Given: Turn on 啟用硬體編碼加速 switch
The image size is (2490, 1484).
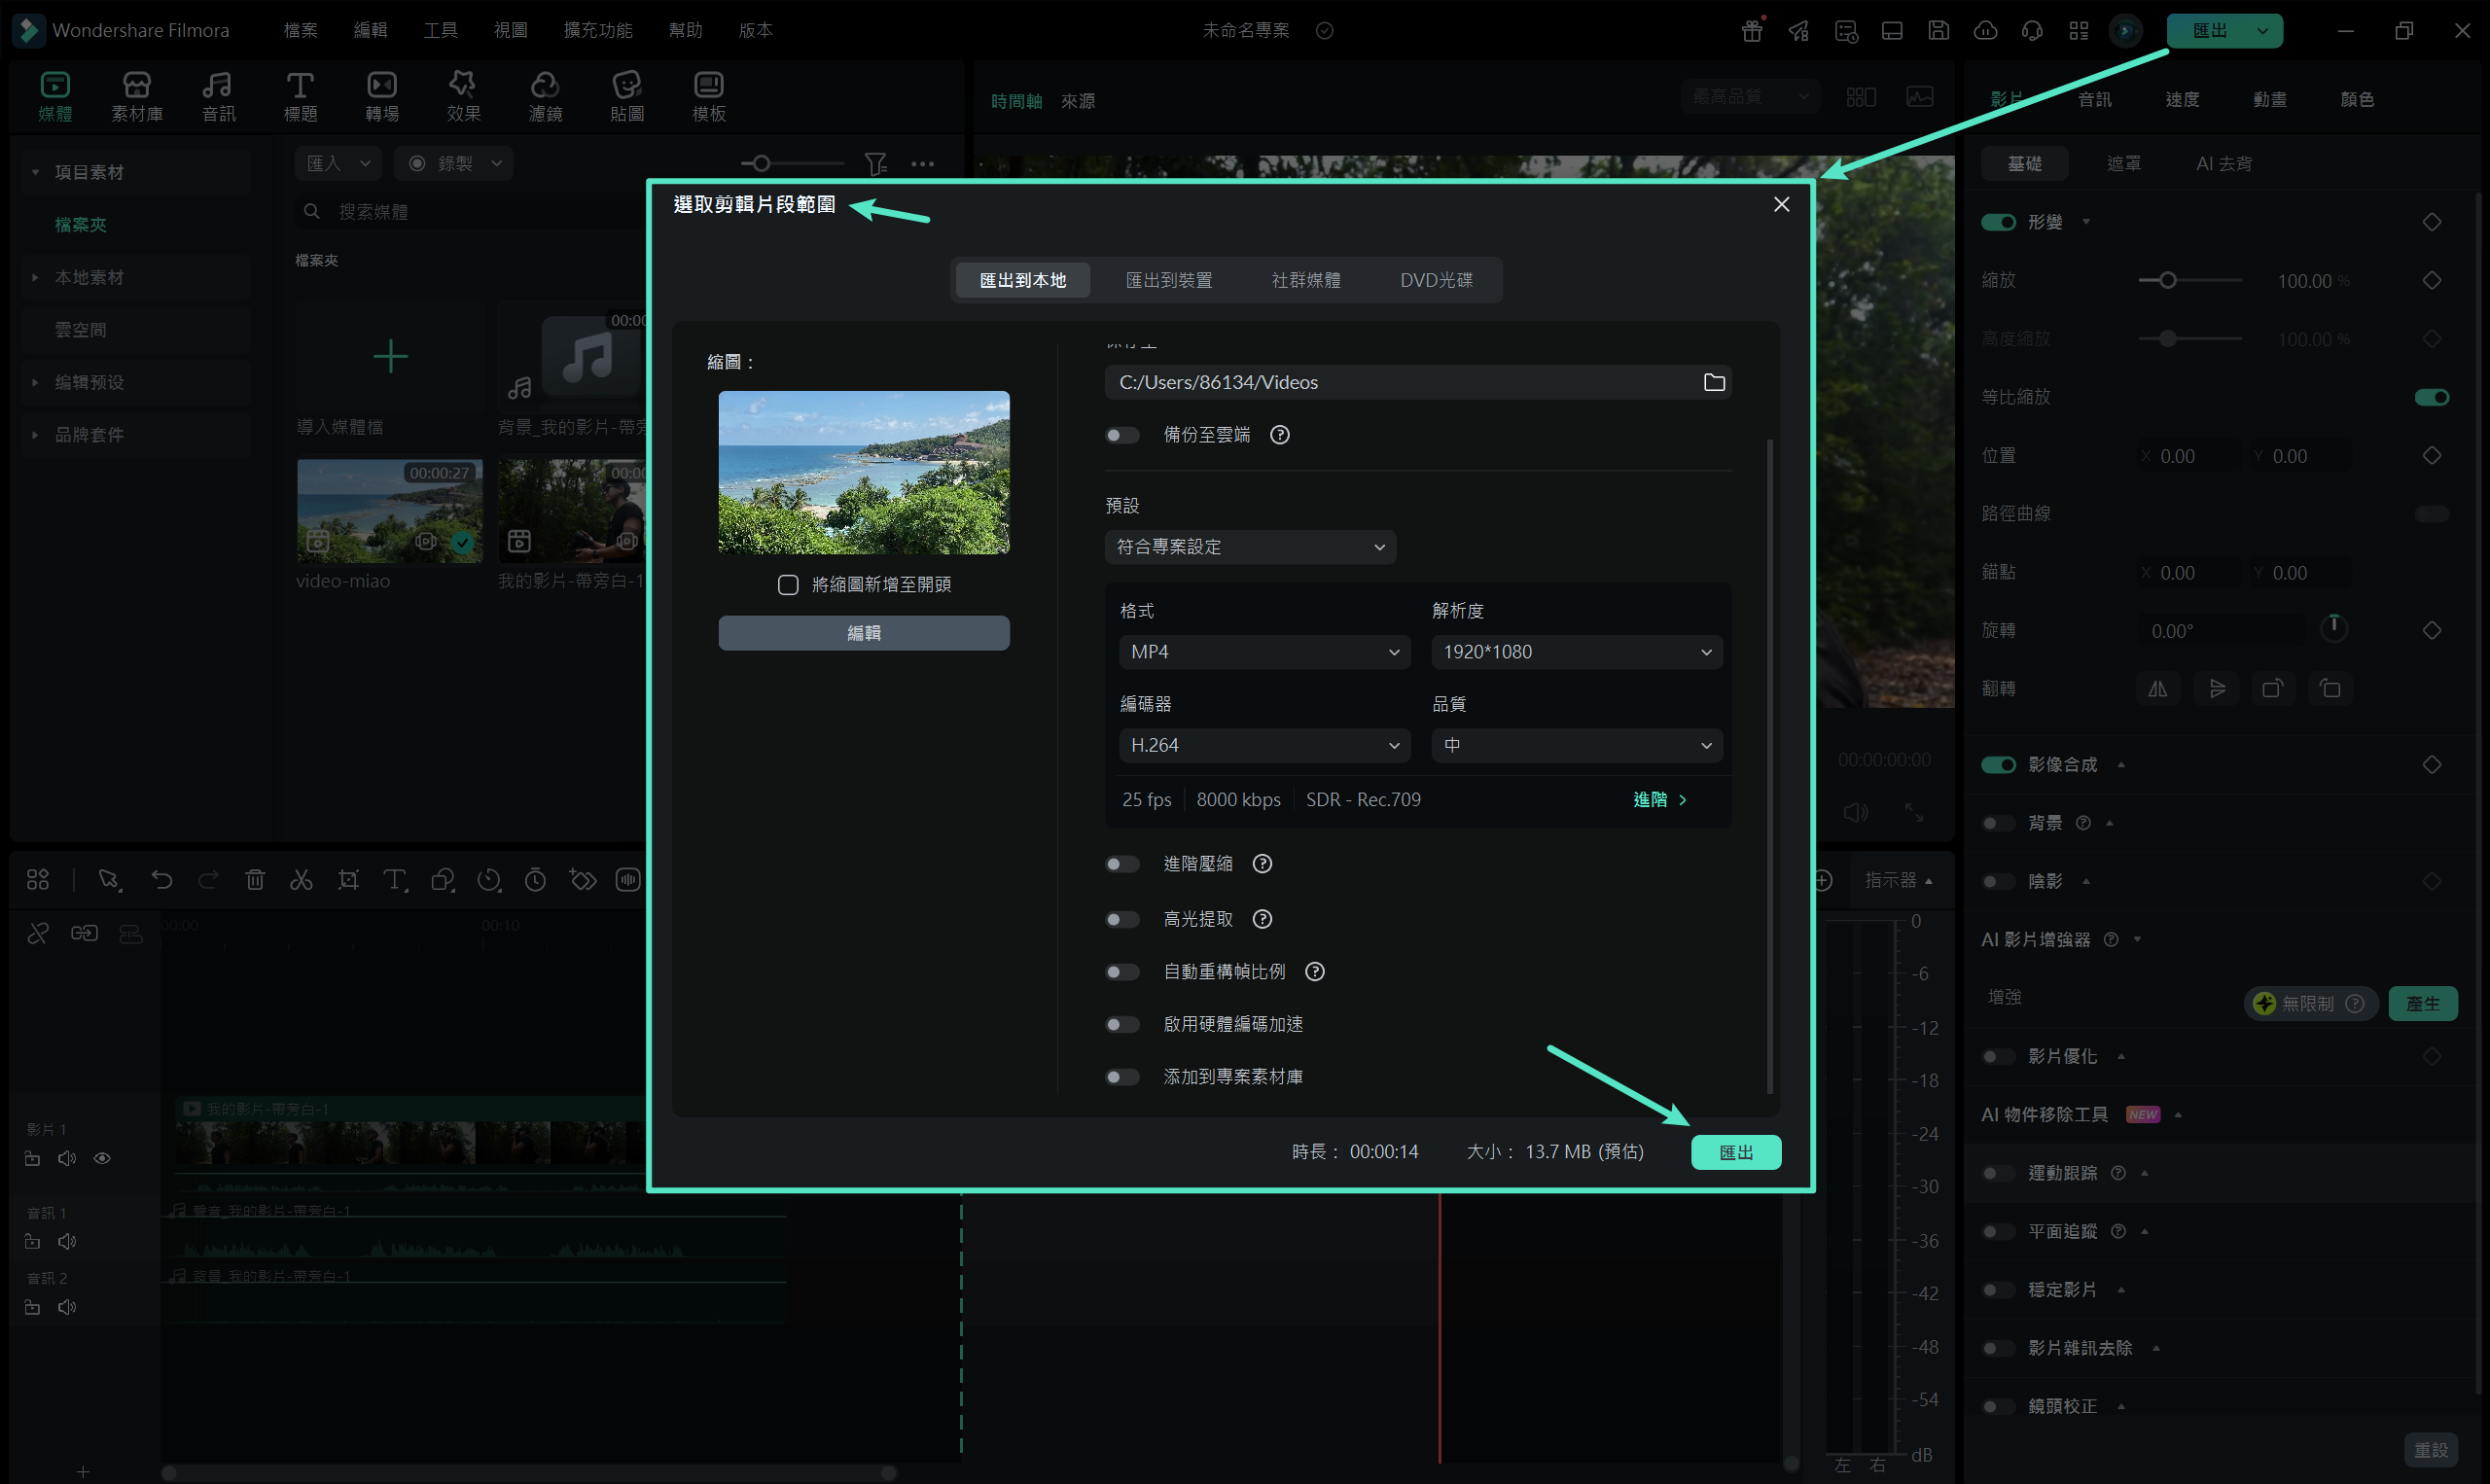Looking at the screenshot, I should coord(1123,1024).
